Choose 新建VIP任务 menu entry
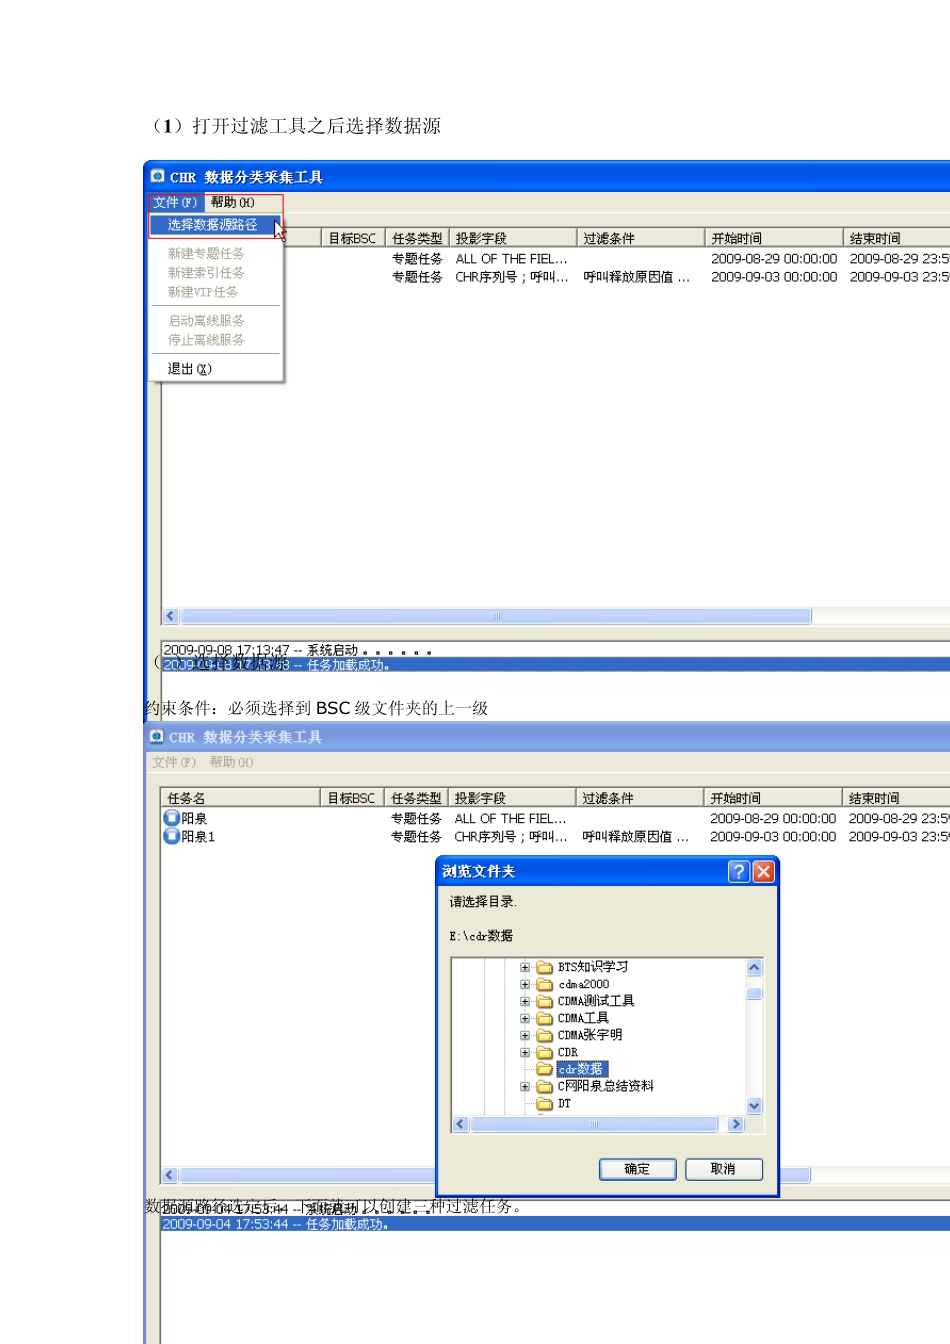Image resolution: width=950 pixels, height=1344 pixels. [x=203, y=292]
